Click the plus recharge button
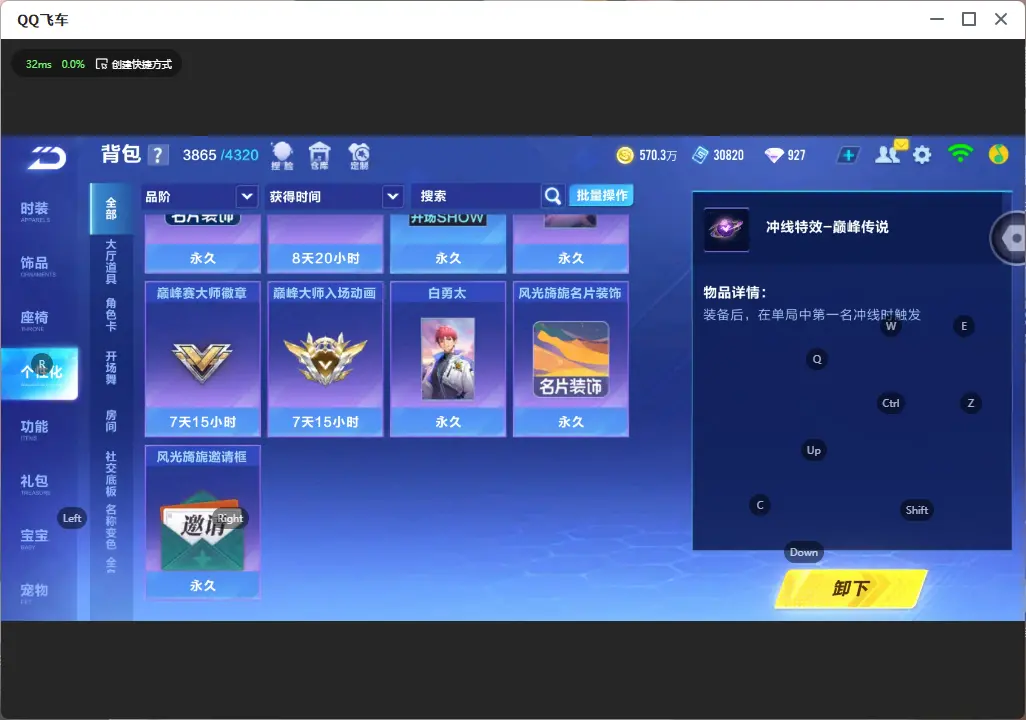The width and height of the screenshot is (1026, 720). point(848,155)
